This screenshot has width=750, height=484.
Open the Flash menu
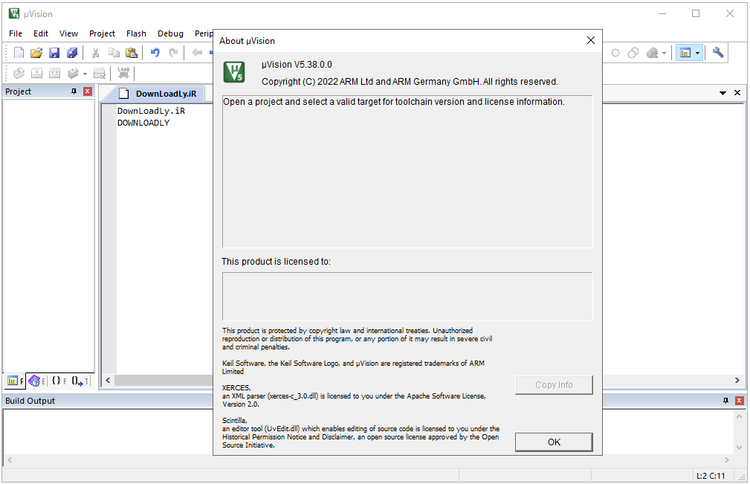click(136, 33)
